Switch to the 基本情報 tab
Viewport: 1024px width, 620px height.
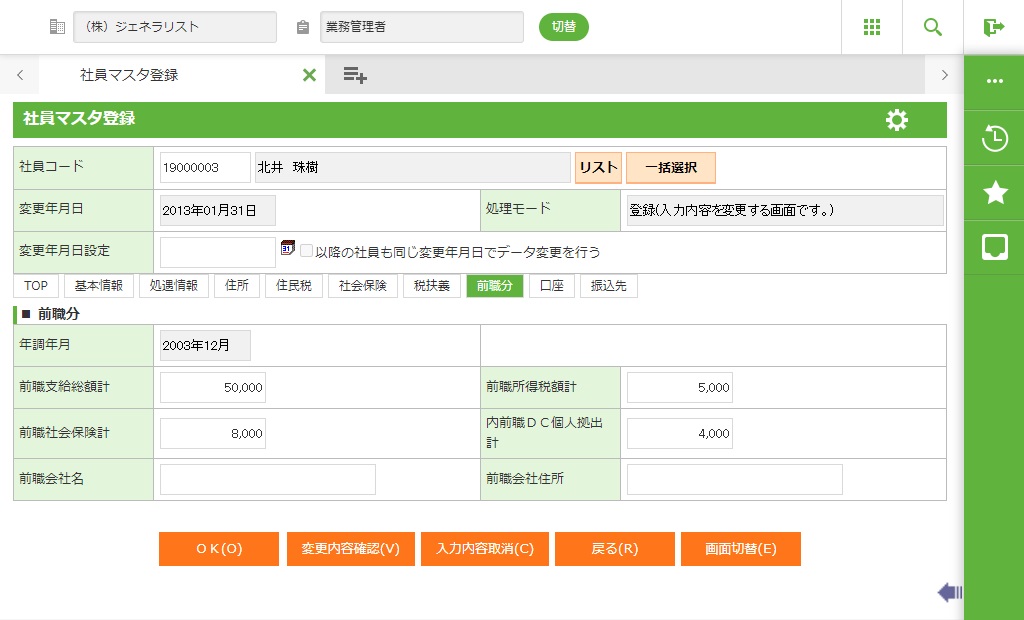pyautogui.click(x=99, y=286)
